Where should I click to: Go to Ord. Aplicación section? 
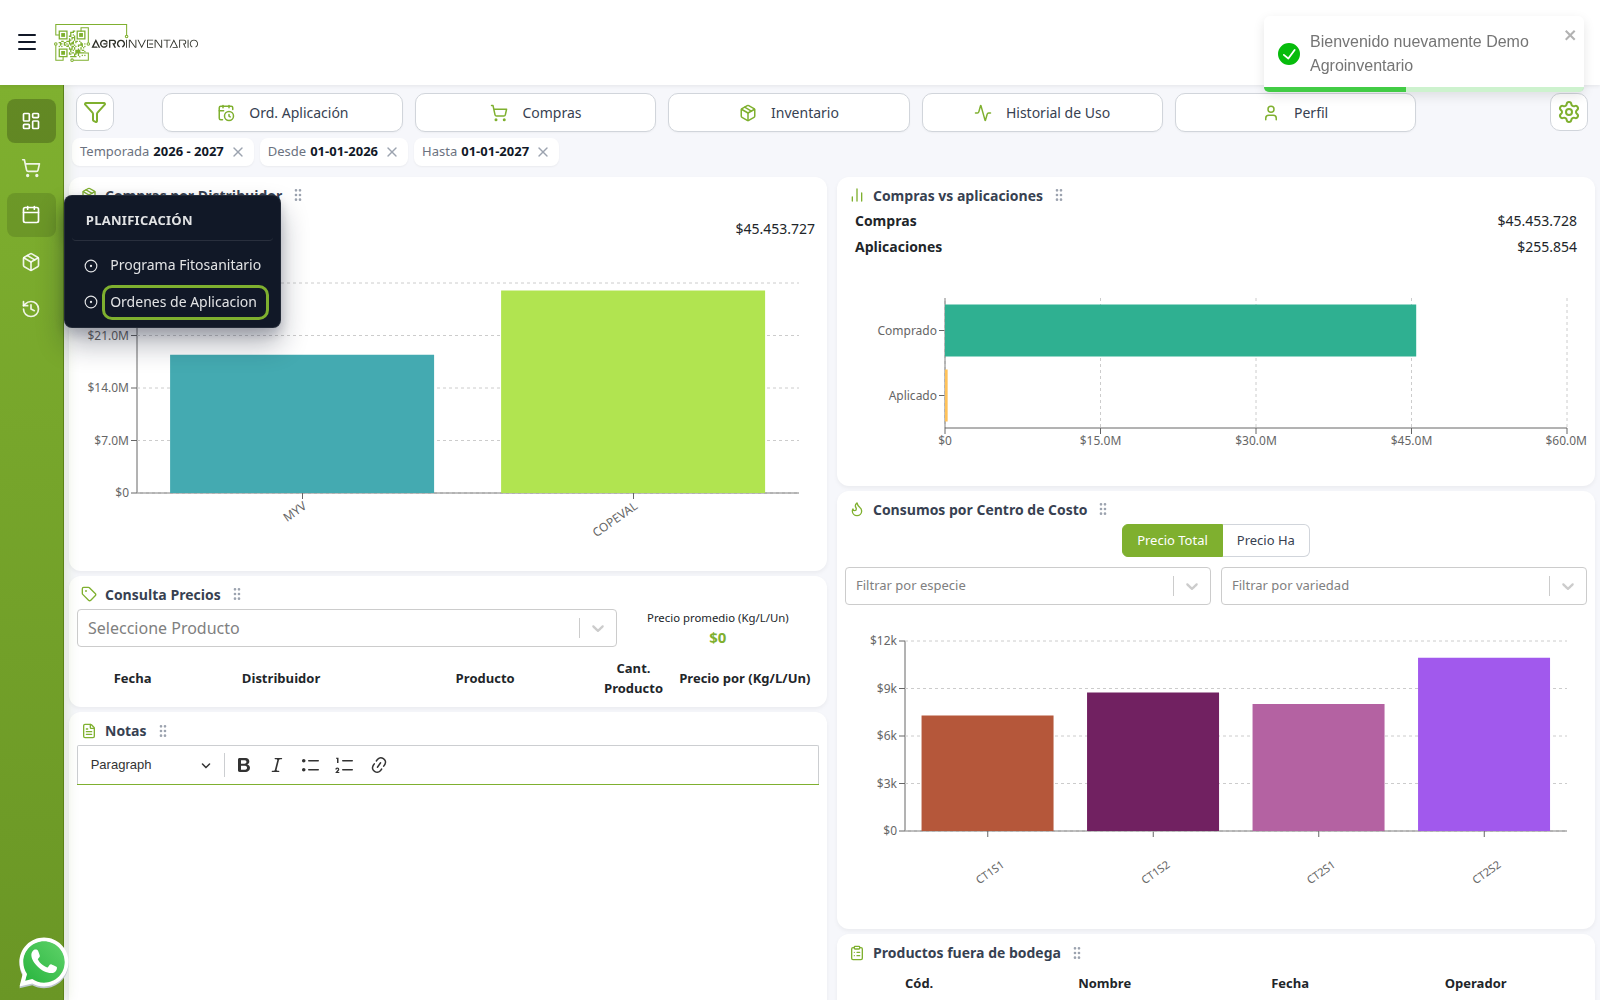pos(283,113)
